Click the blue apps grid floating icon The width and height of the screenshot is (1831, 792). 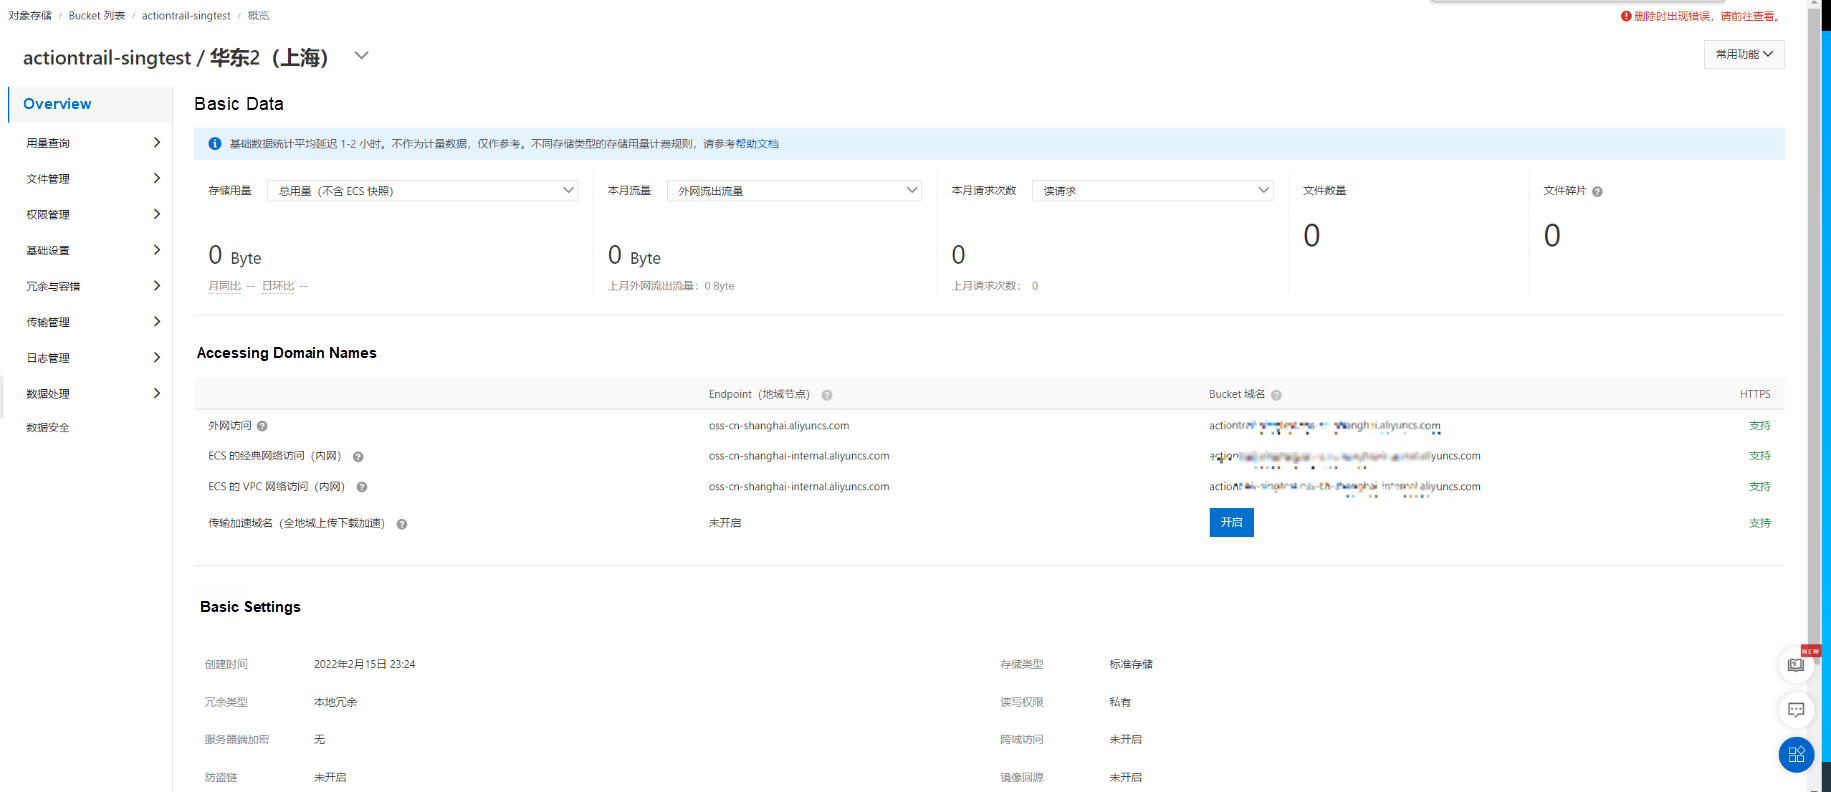coord(1797,755)
